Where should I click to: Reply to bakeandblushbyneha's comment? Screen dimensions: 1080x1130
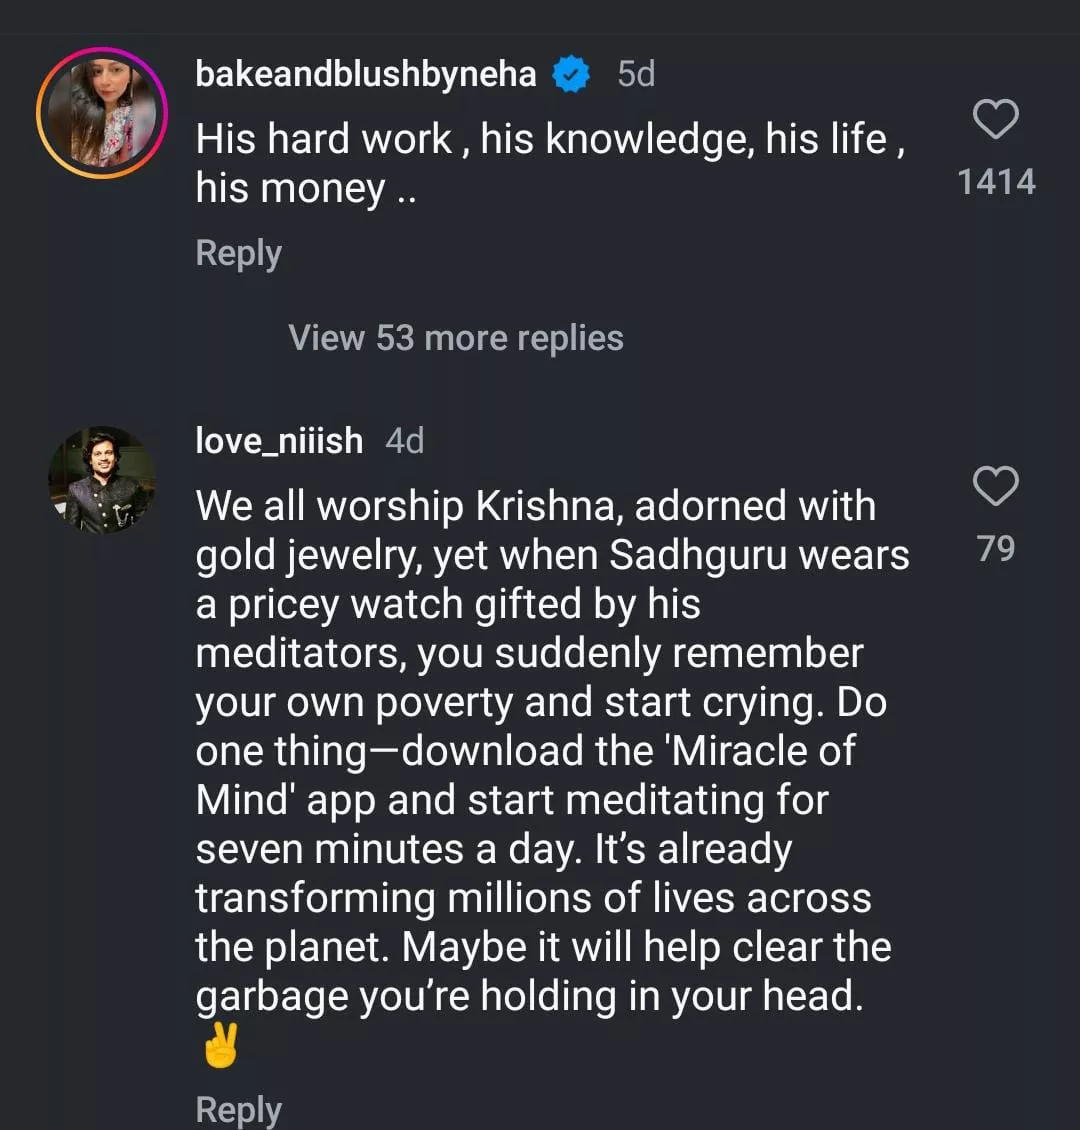pyautogui.click(x=238, y=253)
